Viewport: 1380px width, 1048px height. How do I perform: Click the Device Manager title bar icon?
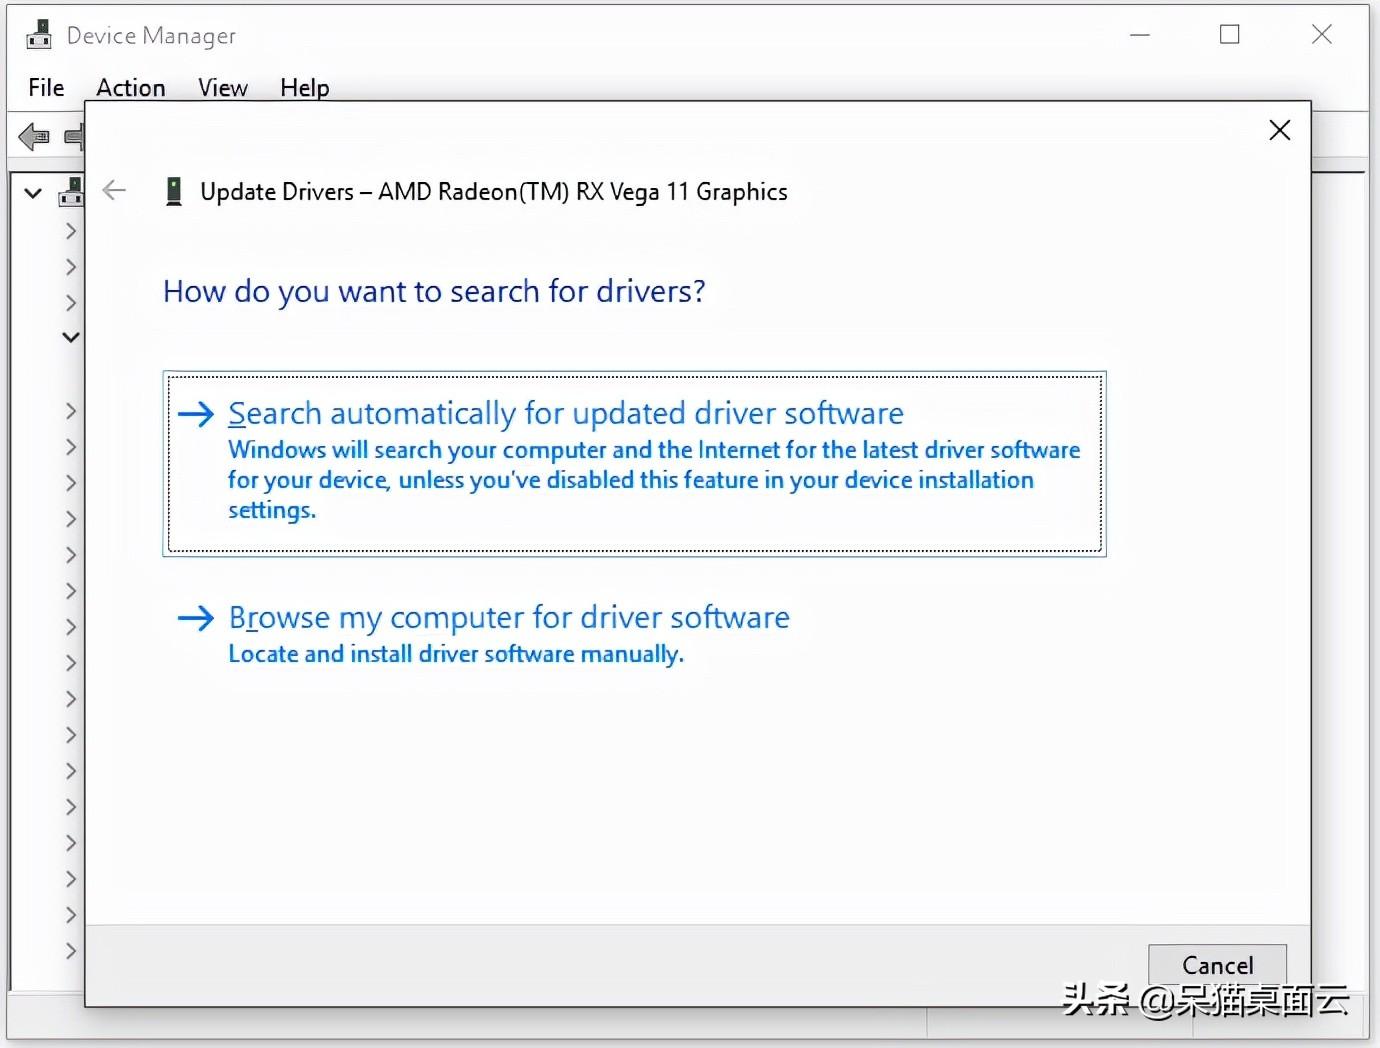click(39, 35)
